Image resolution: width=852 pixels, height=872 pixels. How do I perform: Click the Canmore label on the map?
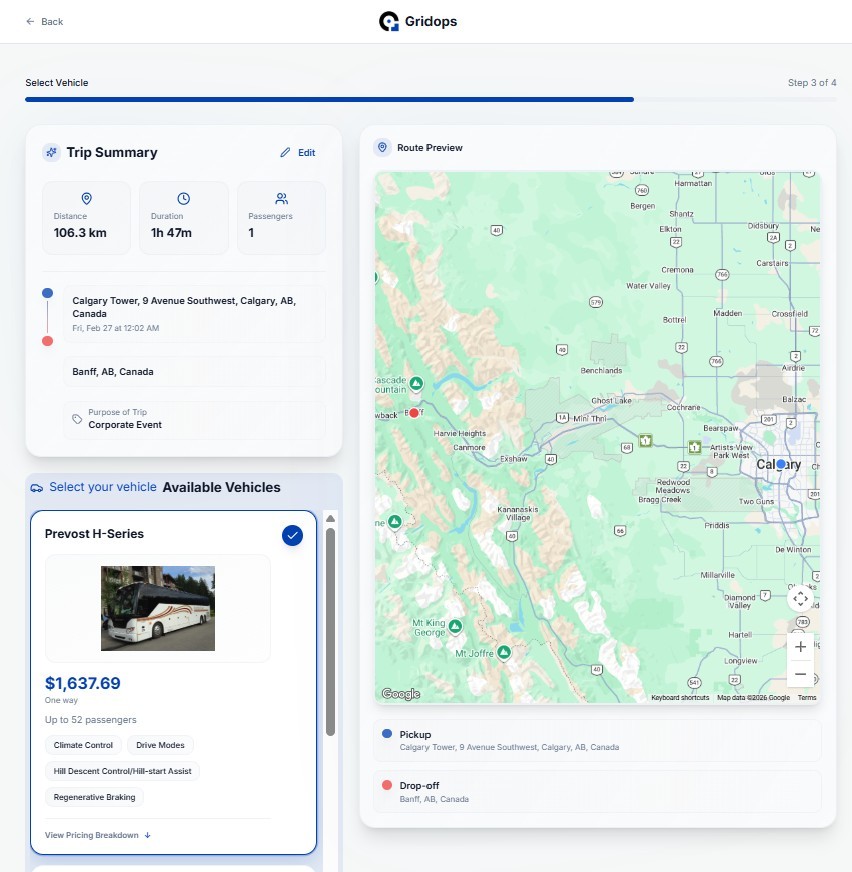tap(469, 447)
